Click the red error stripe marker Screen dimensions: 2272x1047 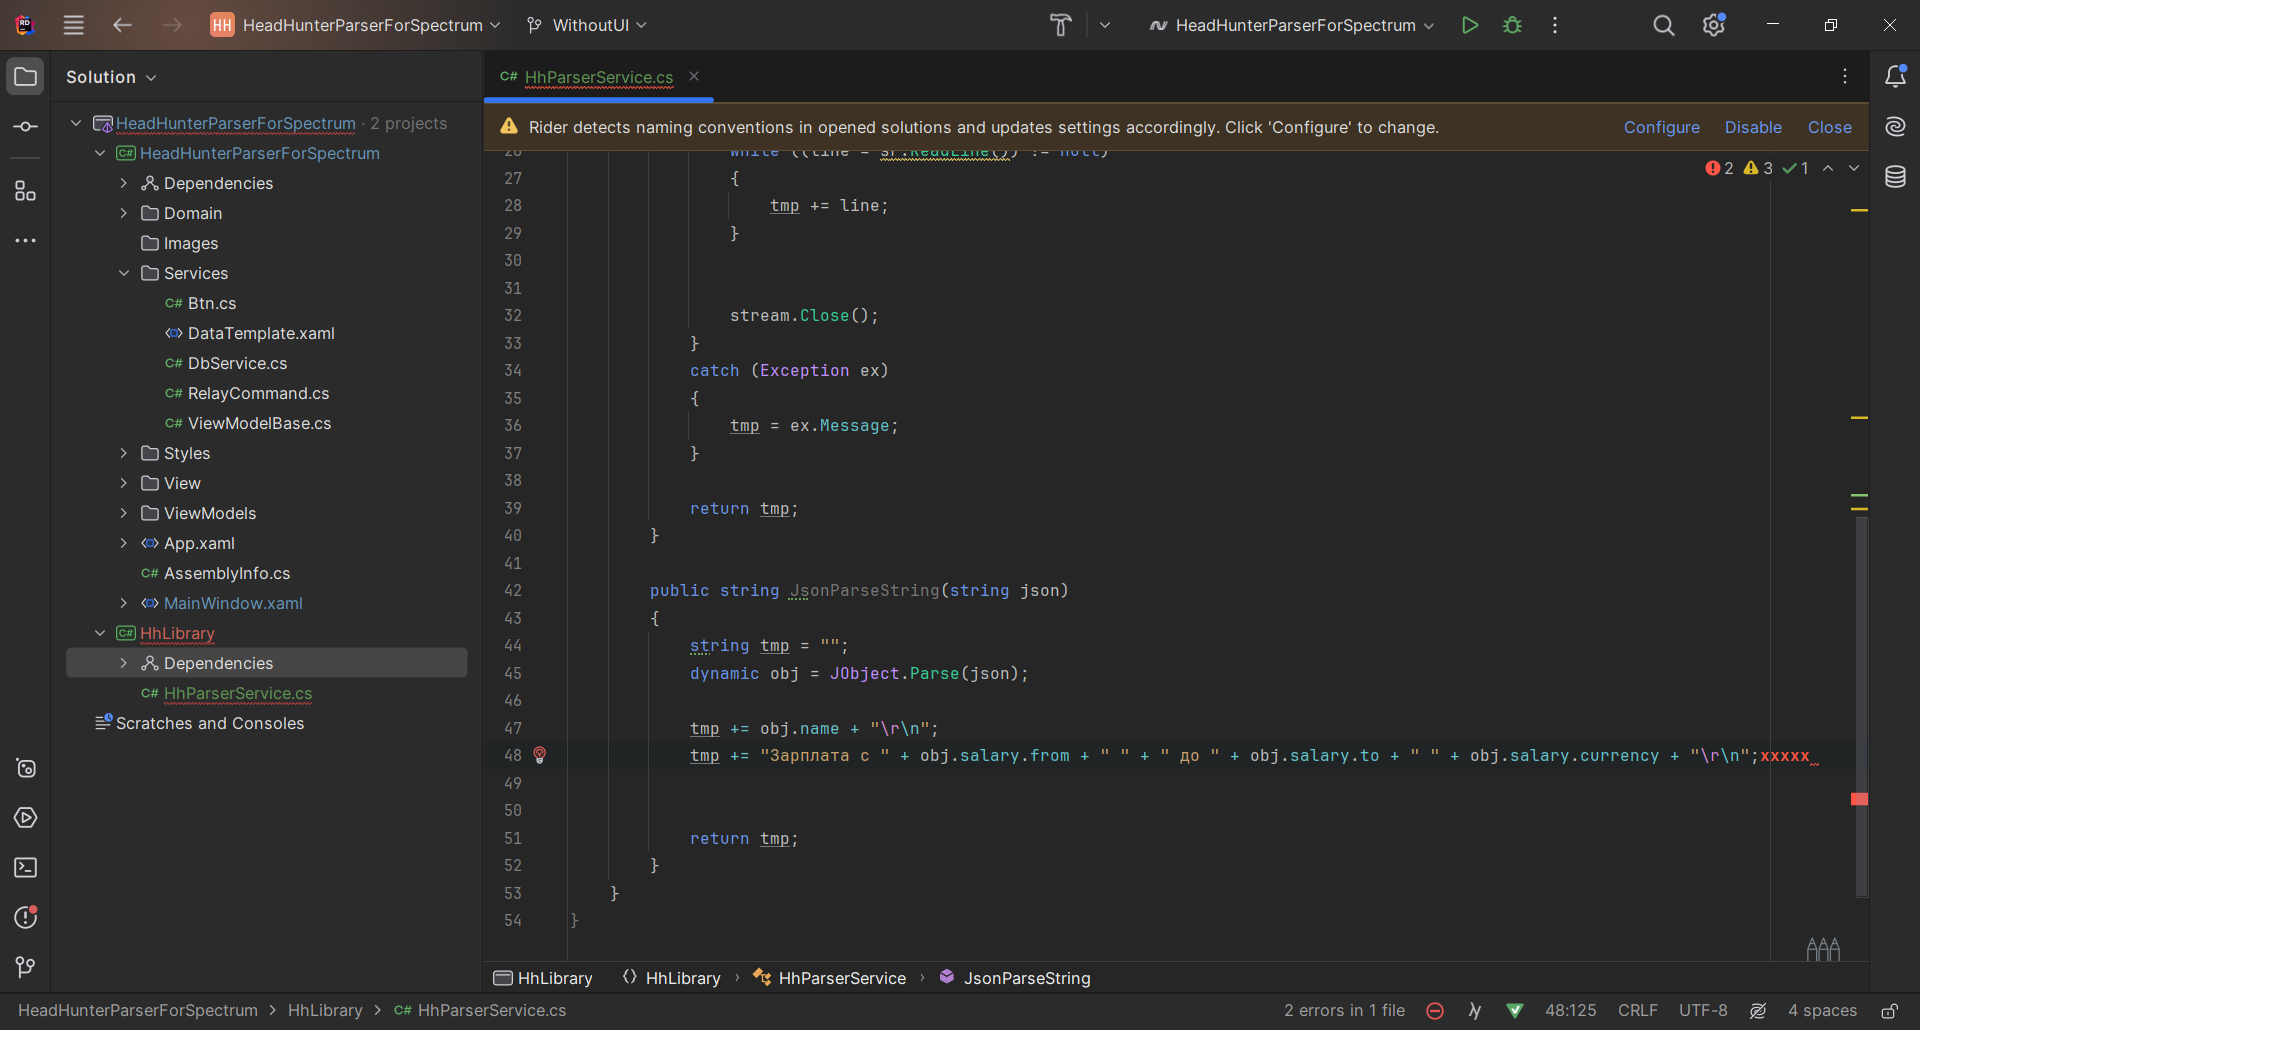[x=1859, y=799]
